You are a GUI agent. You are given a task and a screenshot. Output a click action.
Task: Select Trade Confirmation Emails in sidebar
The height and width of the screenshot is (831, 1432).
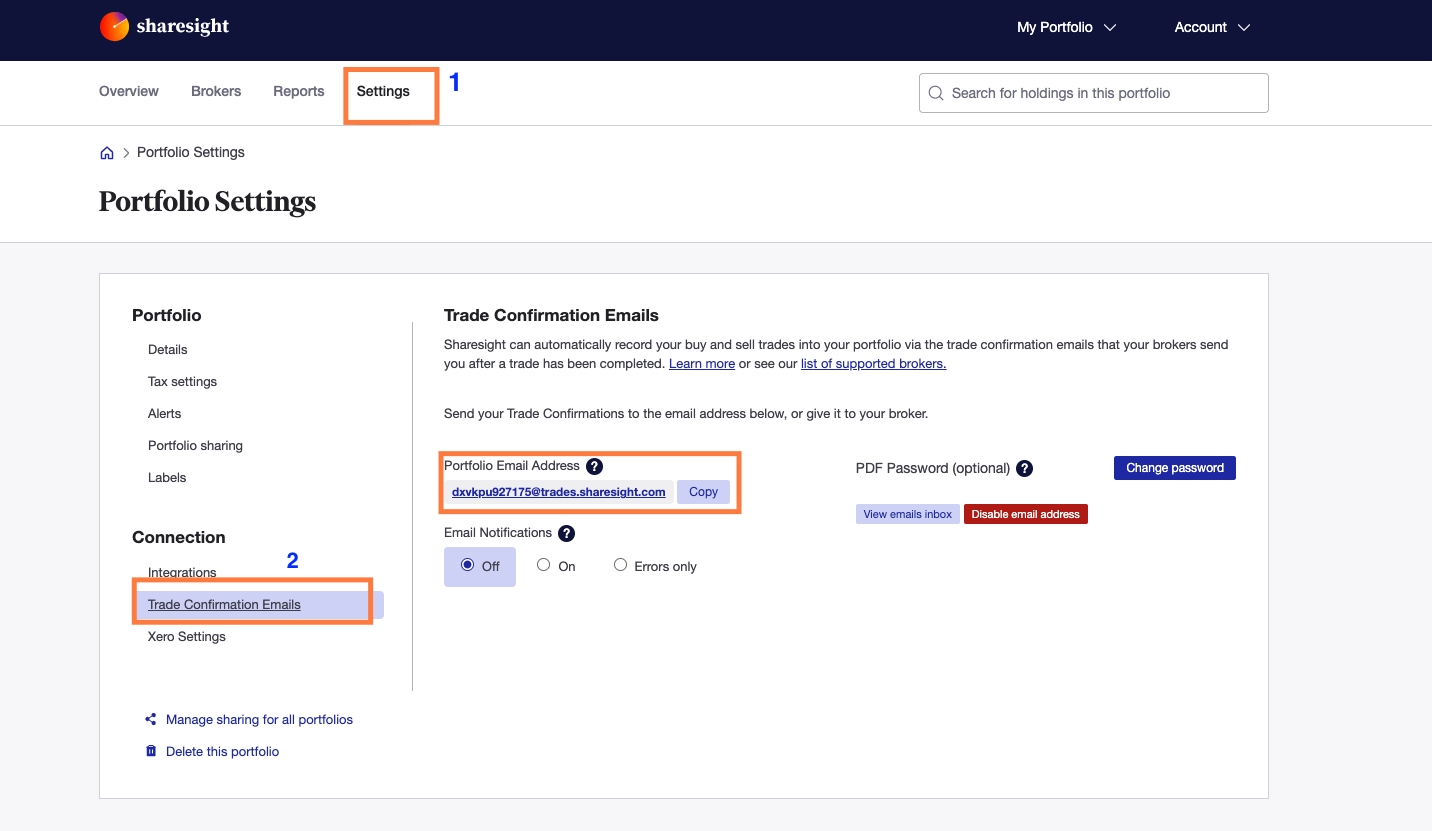pyautogui.click(x=258, y=604)
